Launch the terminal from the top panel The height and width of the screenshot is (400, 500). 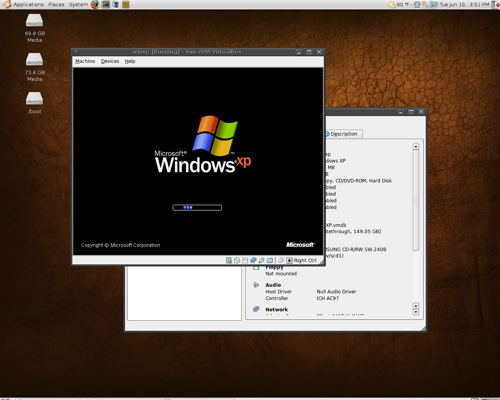(x=106, y=4)
